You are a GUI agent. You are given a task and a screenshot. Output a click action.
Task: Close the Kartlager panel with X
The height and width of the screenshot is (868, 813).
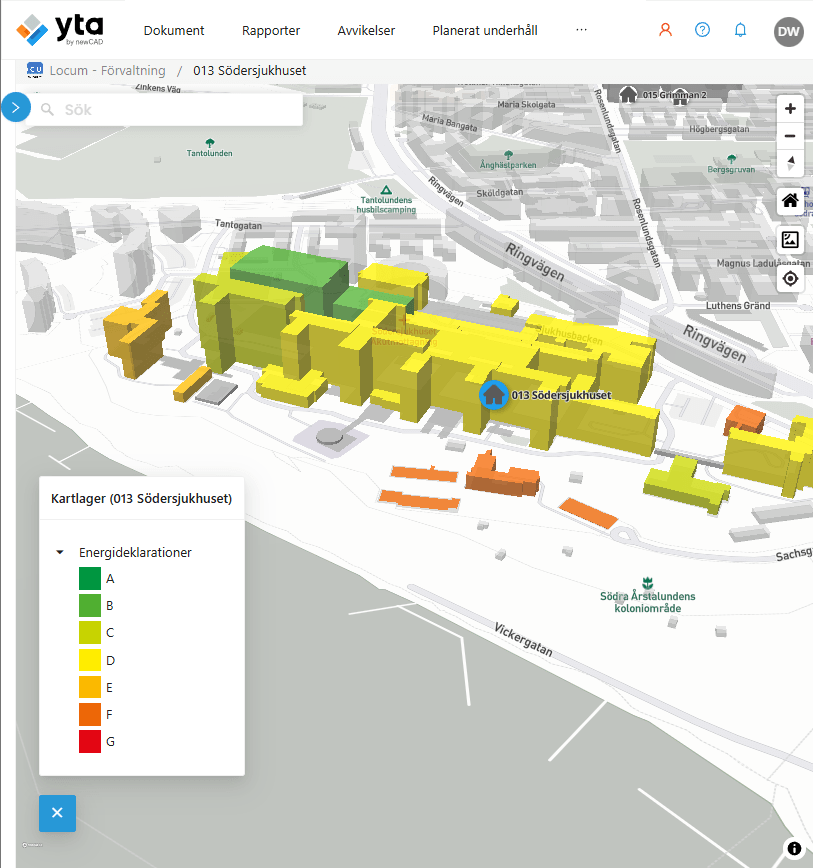pos(57,813)
